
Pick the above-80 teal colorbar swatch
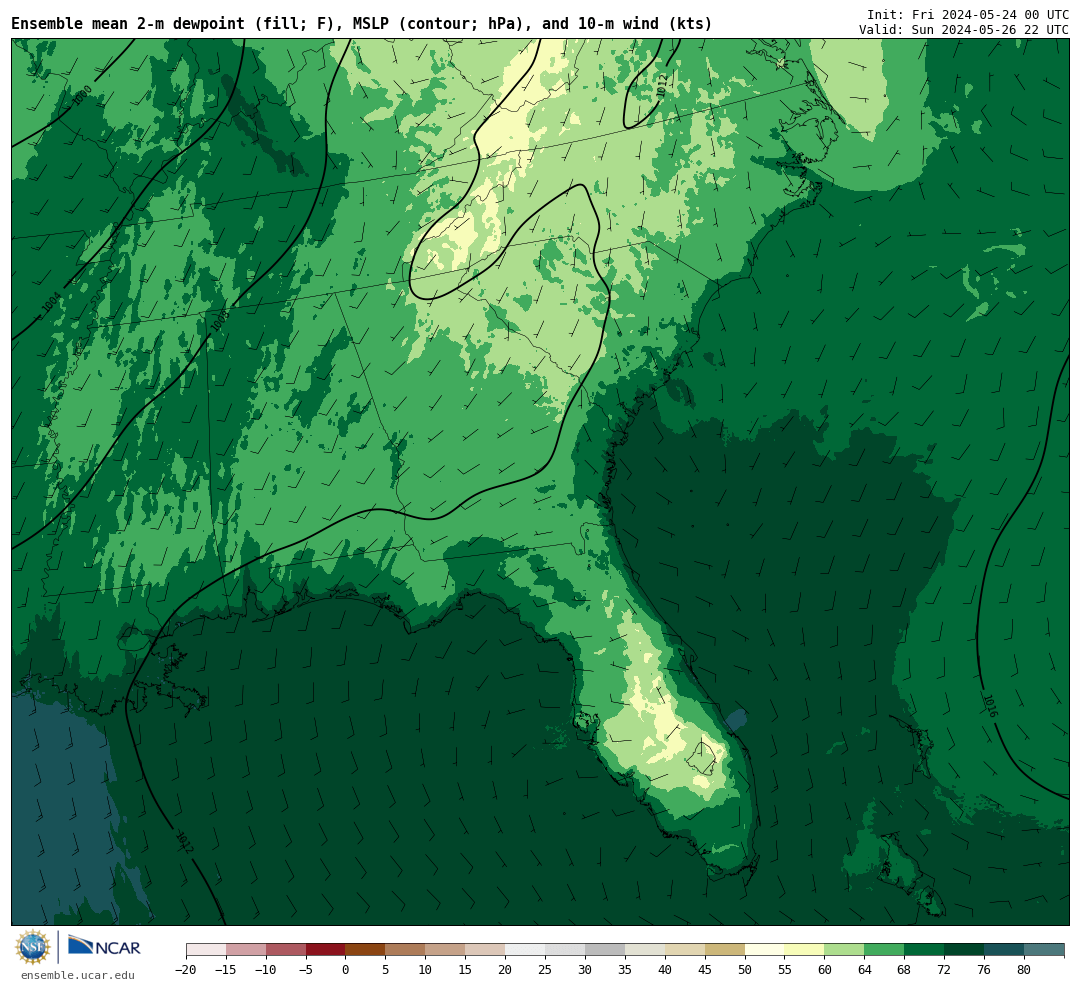point(1045,950)
